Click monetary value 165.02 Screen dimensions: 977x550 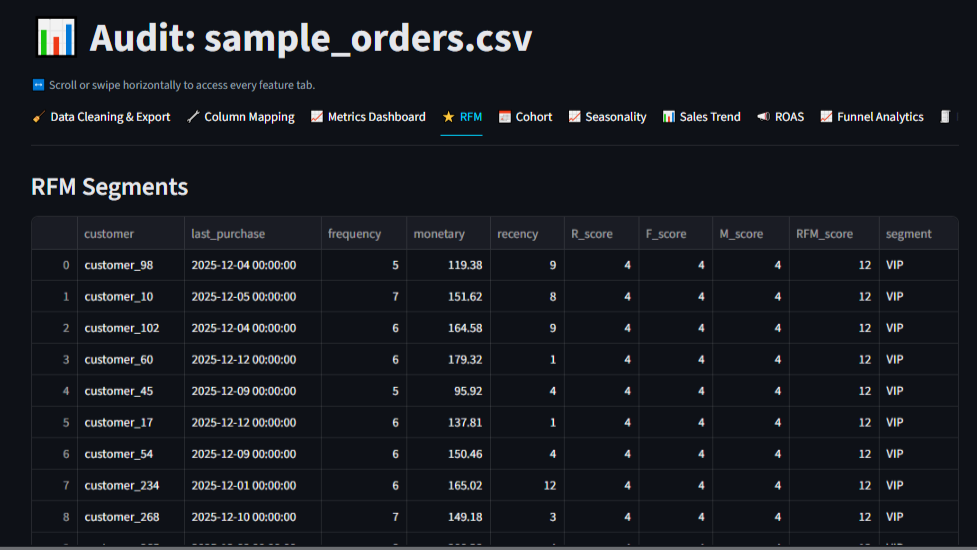tap(449, 485)
